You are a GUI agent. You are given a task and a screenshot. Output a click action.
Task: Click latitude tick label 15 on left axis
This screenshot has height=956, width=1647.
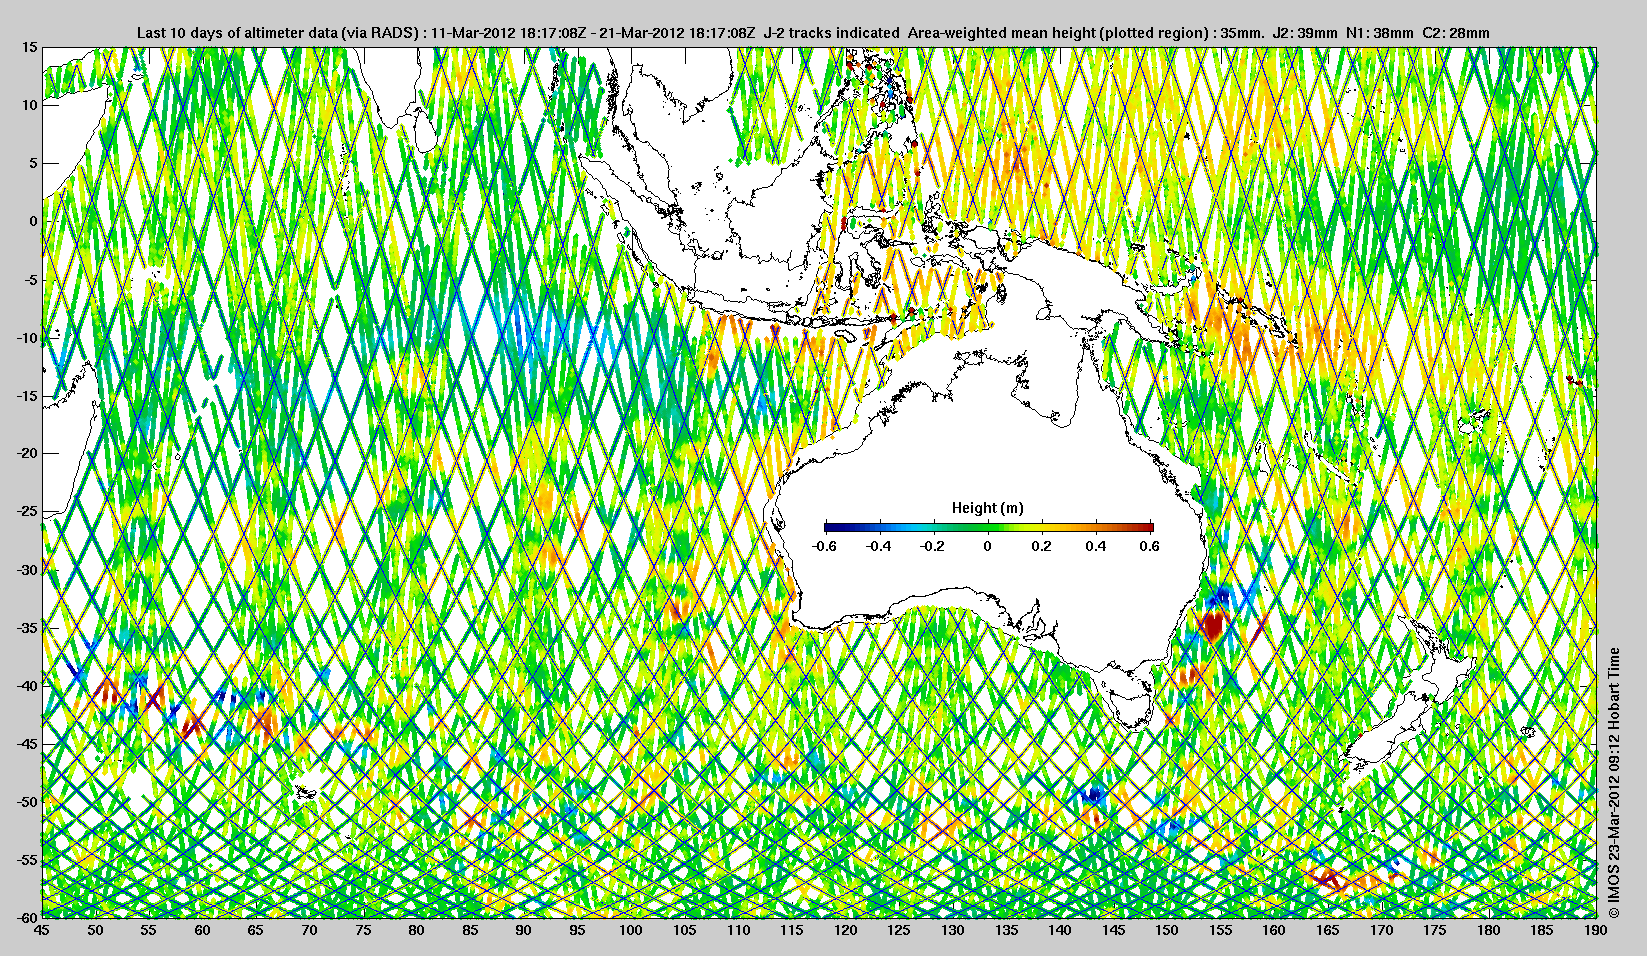[x=29, y=47]
